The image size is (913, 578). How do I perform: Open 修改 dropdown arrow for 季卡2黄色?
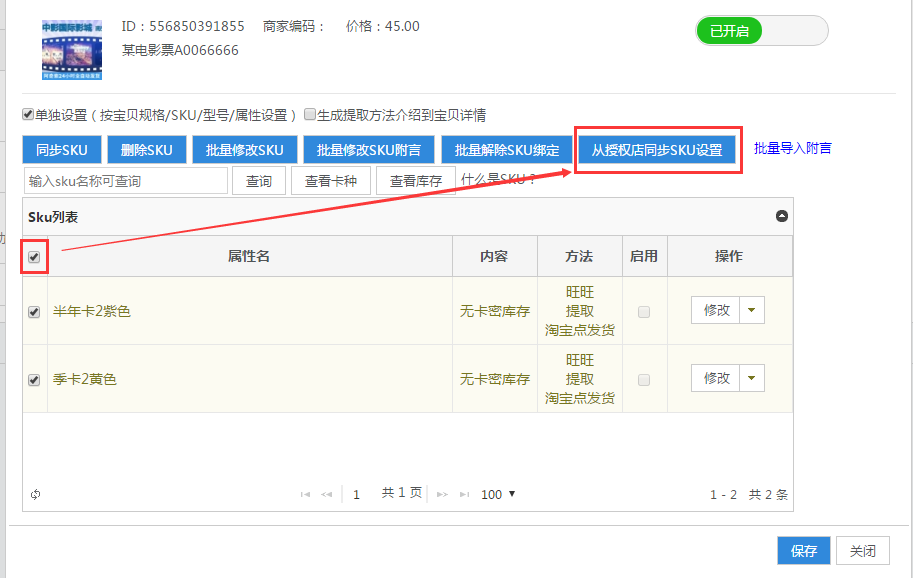pos(752,378)
